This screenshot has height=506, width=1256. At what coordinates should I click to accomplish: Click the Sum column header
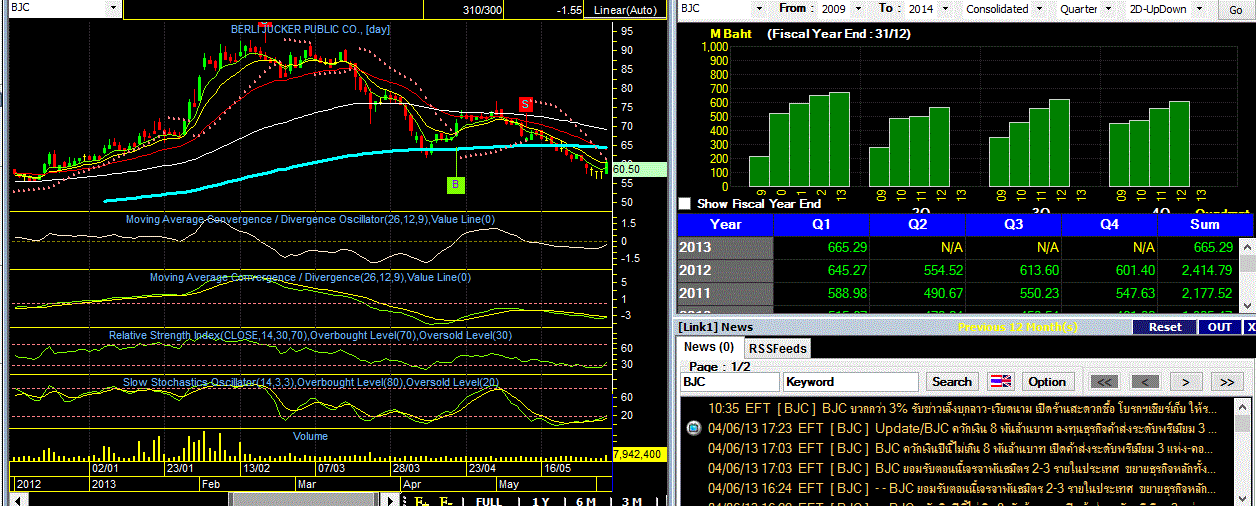point(1205,224)
